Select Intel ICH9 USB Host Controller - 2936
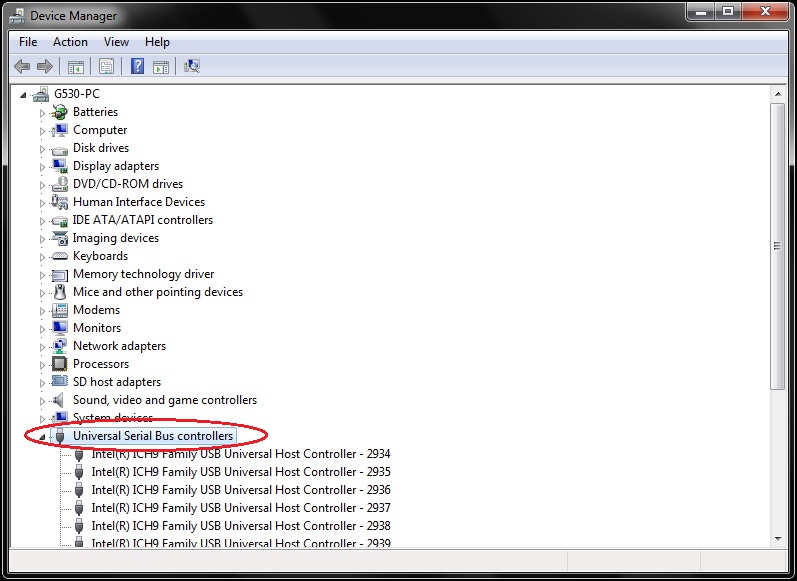 pos(240,490)
